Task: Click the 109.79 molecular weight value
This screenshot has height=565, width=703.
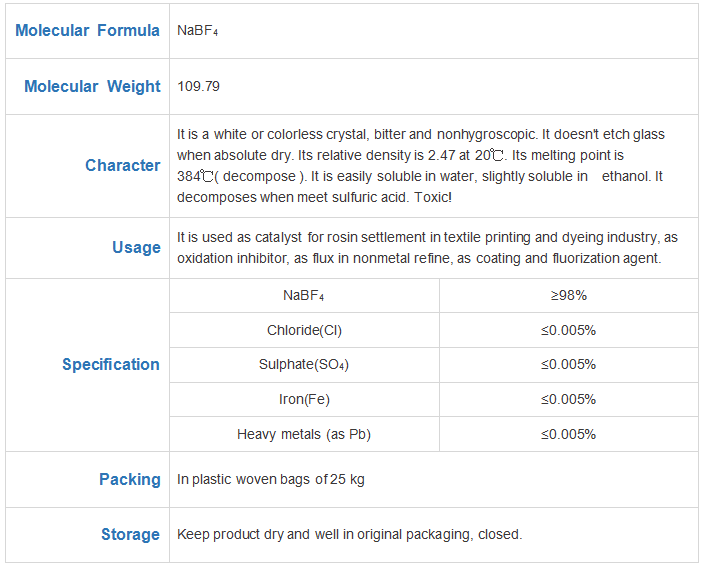Action: [199, 86]
